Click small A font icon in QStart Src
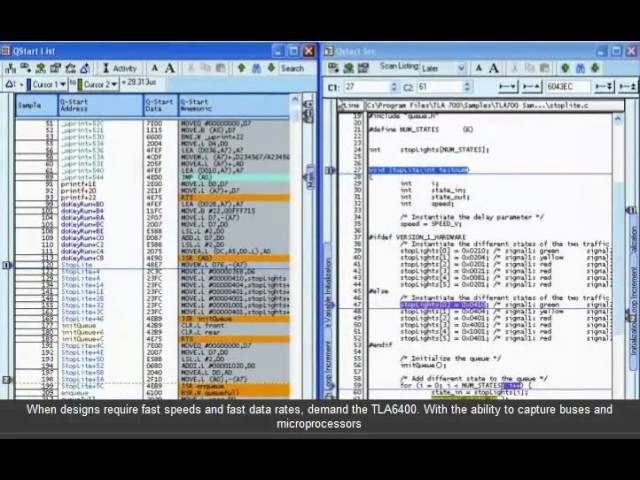The image size is (640, 480). (x=479, y=68)
